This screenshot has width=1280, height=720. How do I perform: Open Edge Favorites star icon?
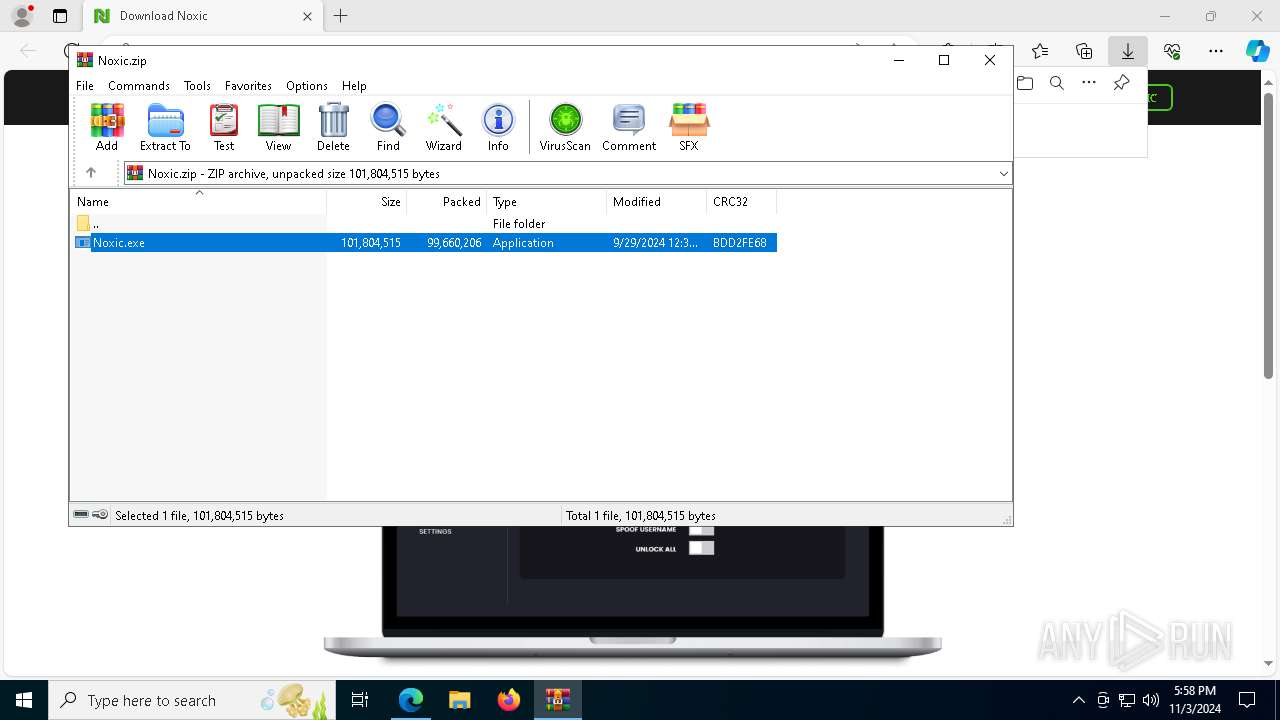(1040, 51)
